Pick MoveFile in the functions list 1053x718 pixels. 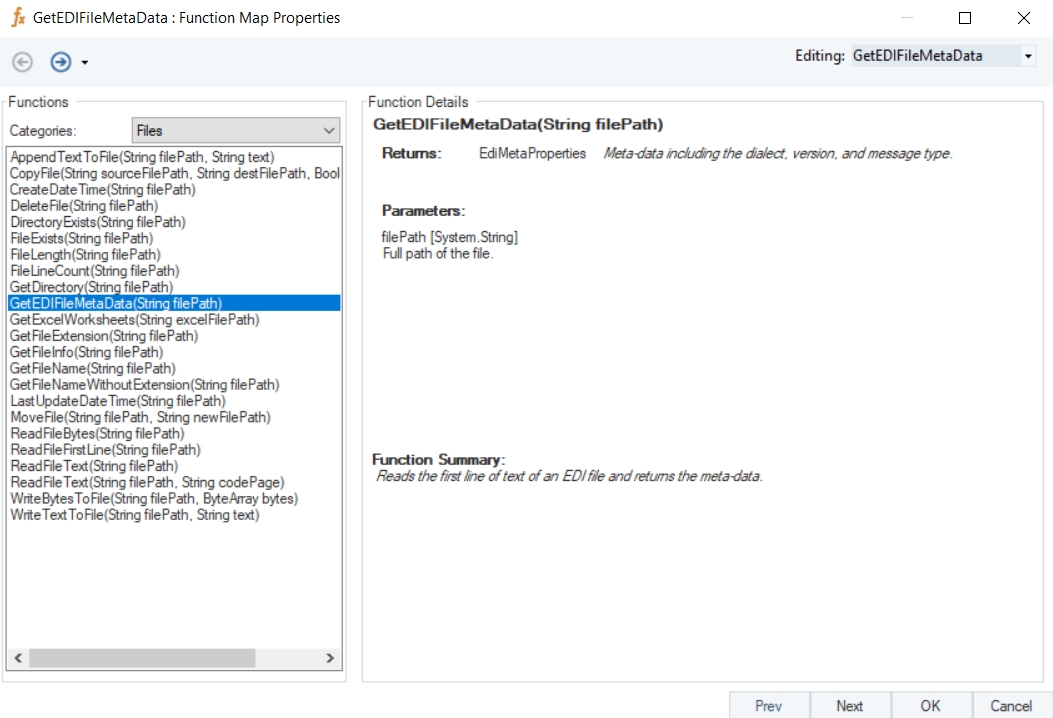pyautogui.click(x=139, y=417)
